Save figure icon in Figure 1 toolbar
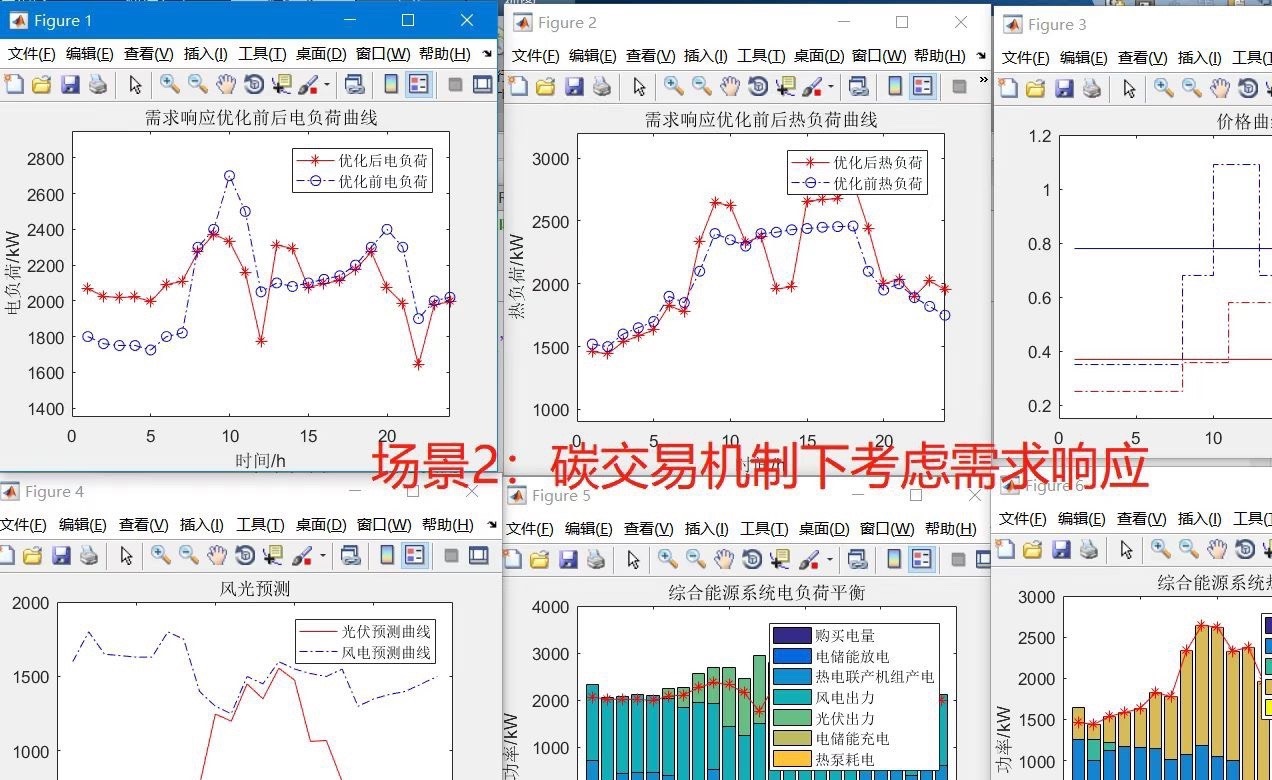The image size is (1272, 780). 69,85
